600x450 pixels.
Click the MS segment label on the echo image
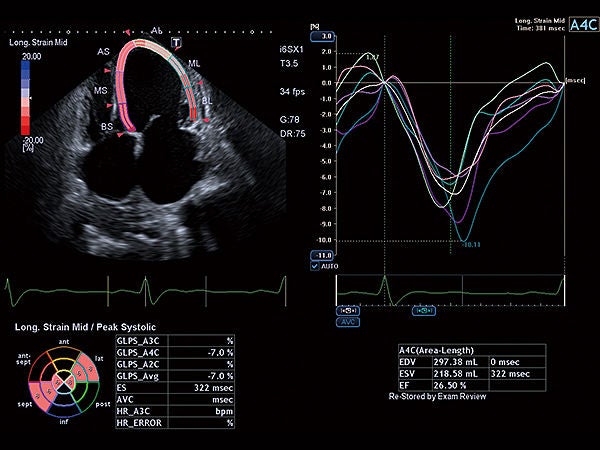tap(101, 90)
